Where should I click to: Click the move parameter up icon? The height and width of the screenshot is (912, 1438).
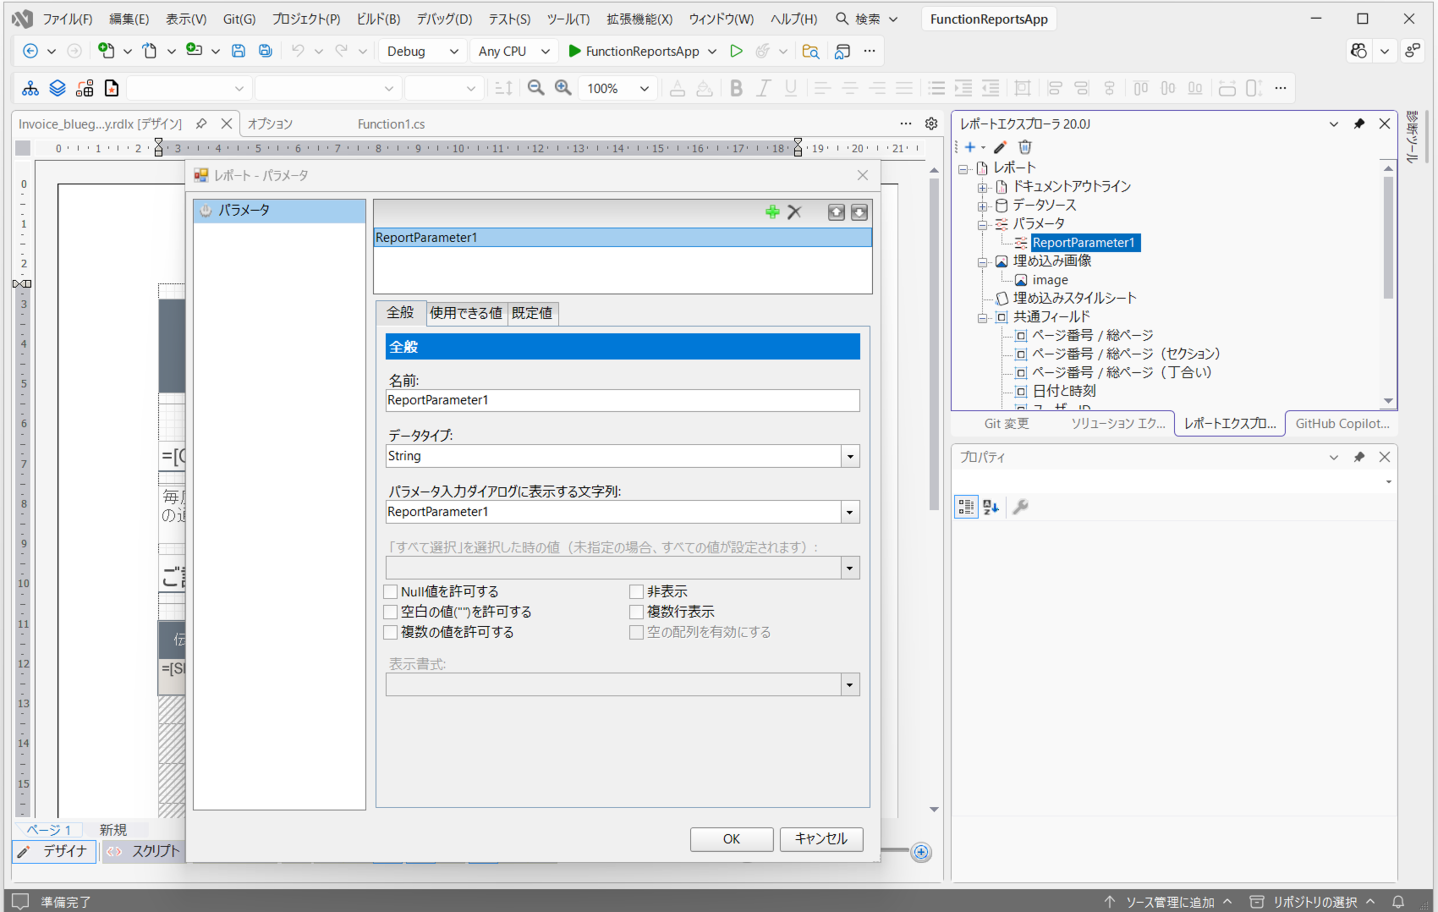click(836, 212)
